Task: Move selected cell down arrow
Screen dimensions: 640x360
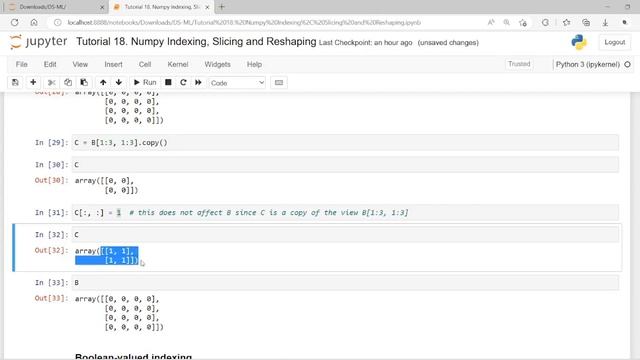Action: coord(119,82)
